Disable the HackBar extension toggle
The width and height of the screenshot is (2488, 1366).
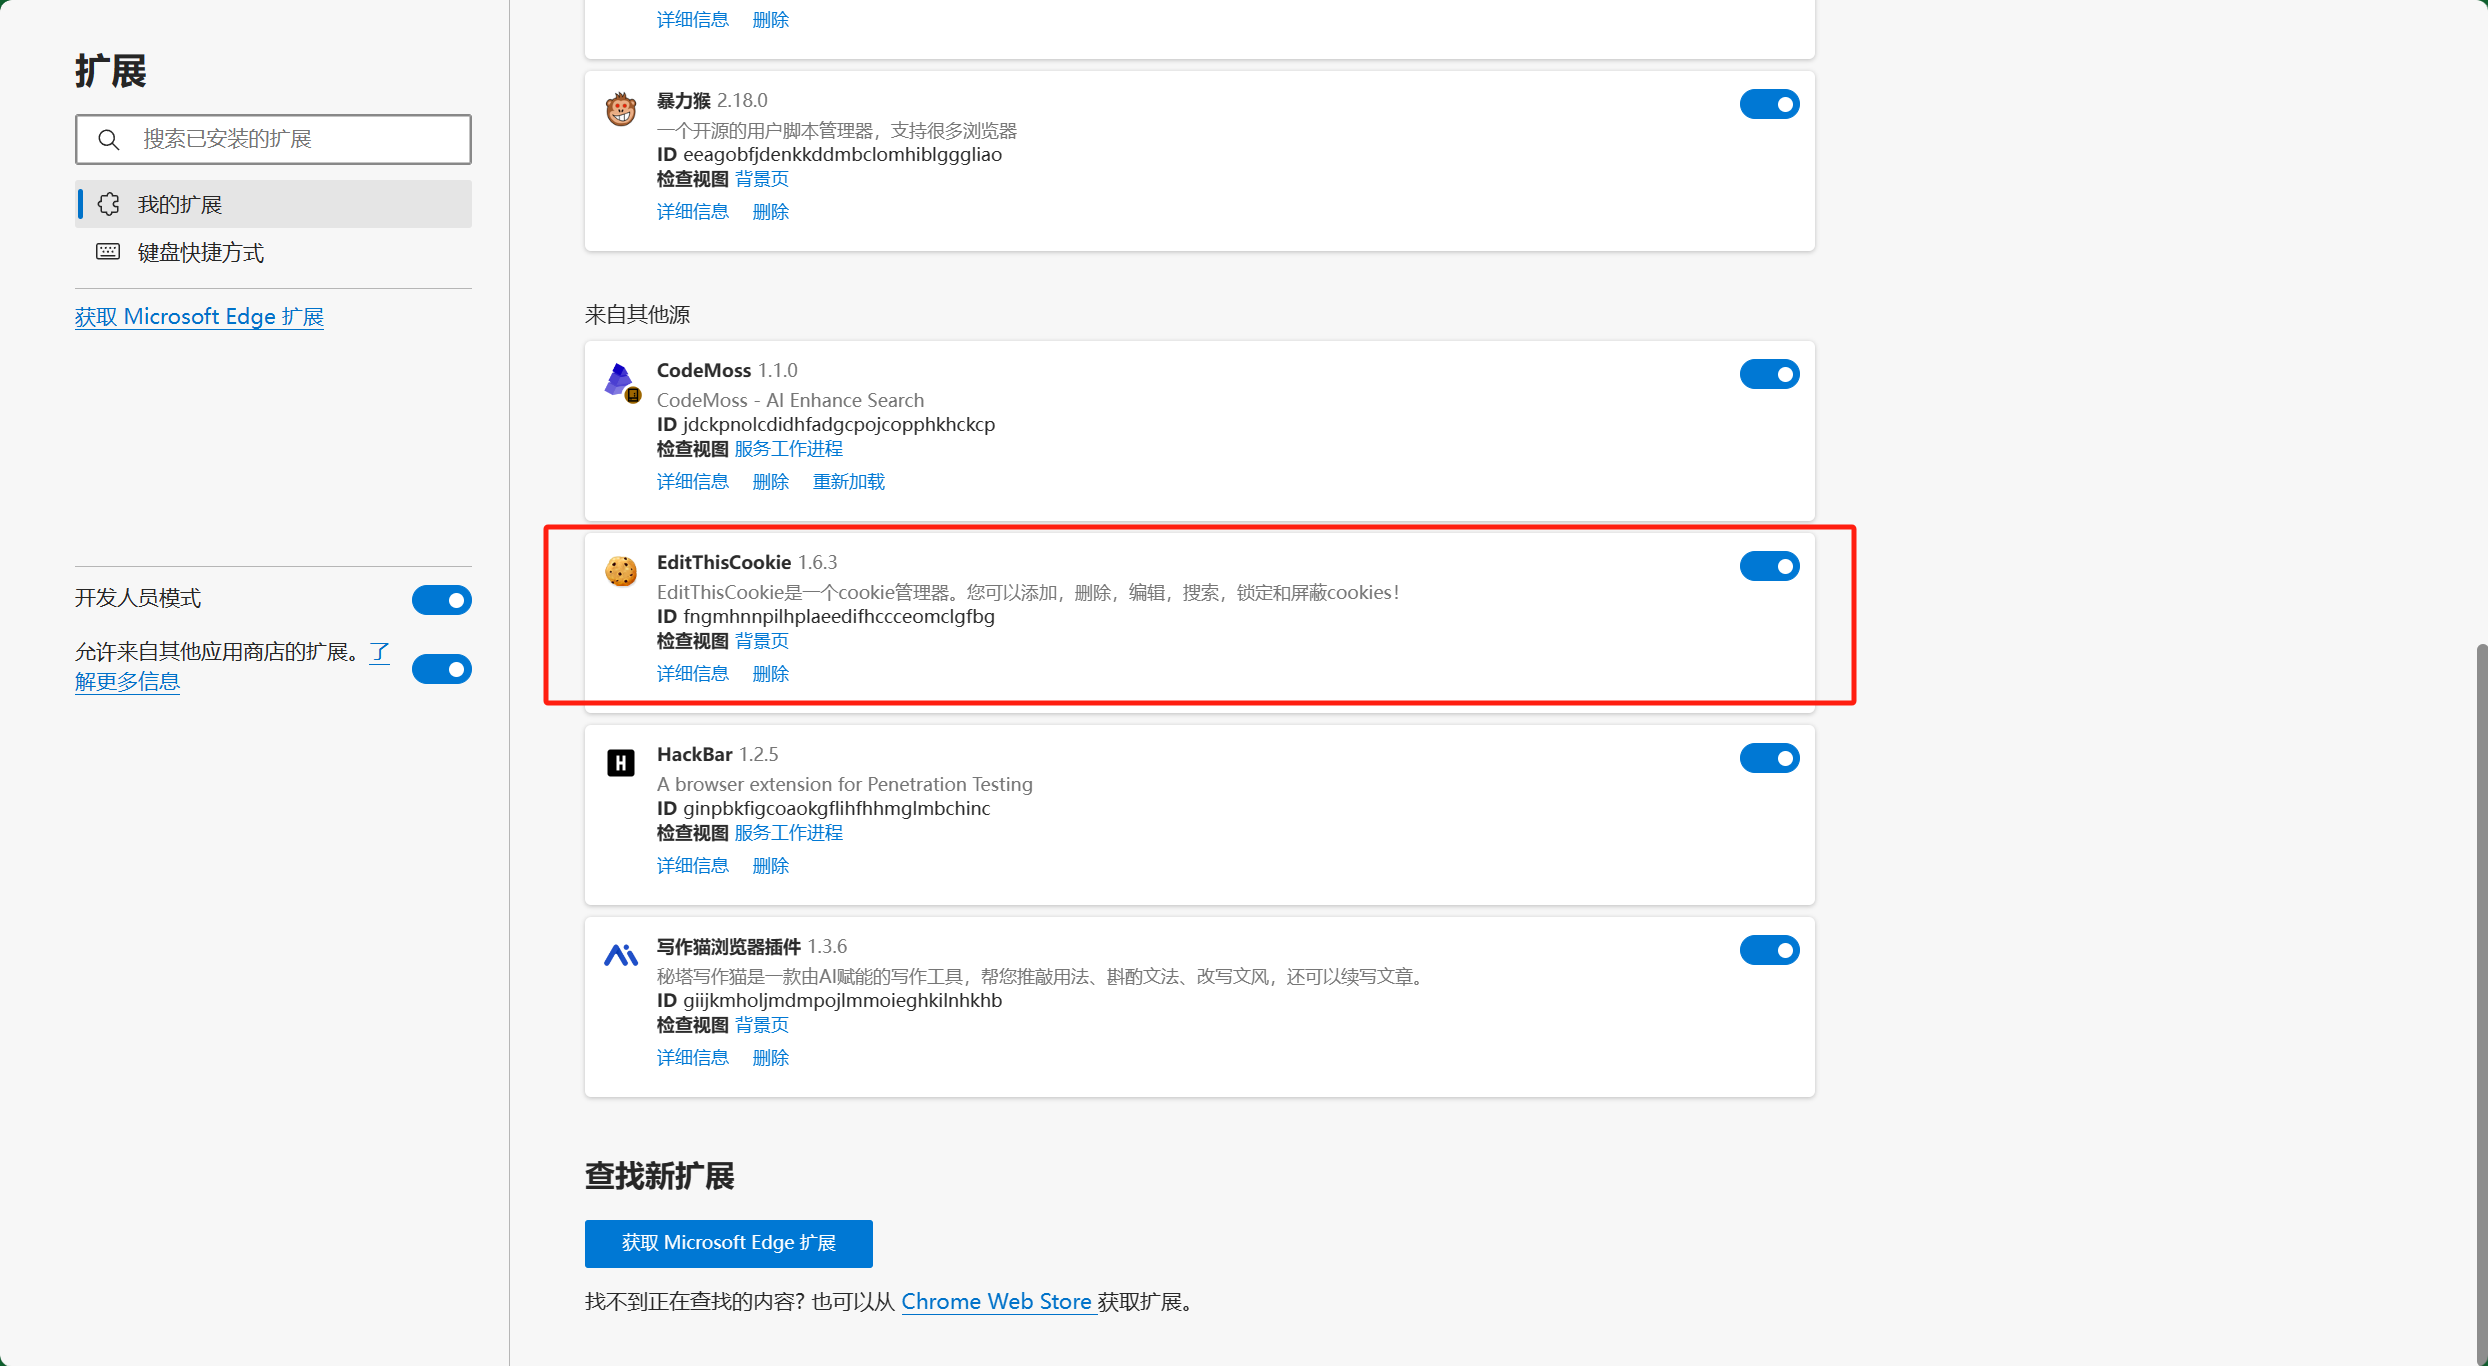click(1769, 758)
